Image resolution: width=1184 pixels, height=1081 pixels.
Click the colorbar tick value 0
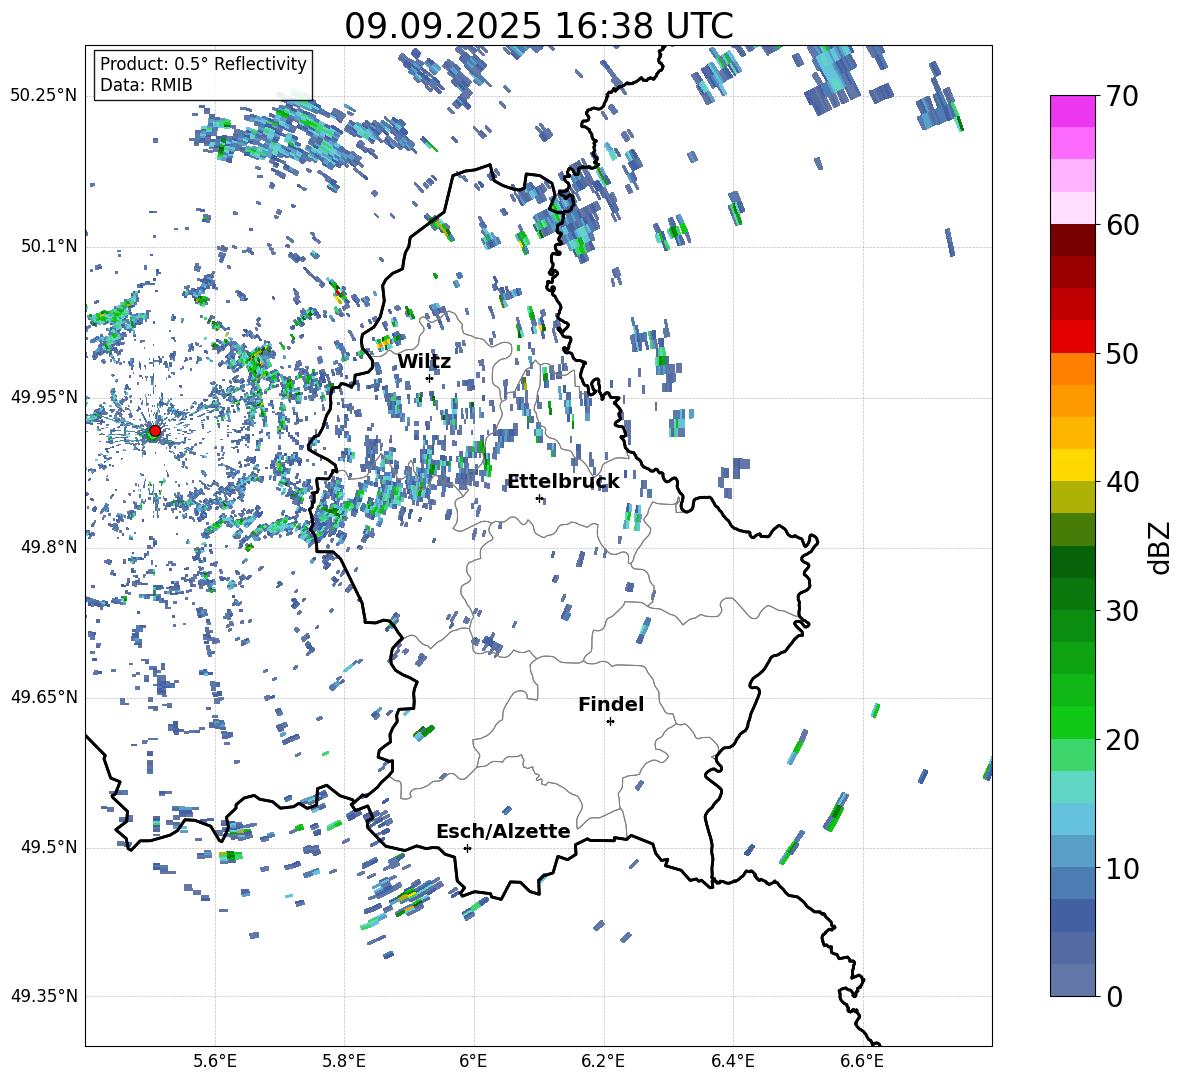pos(1115,997)
